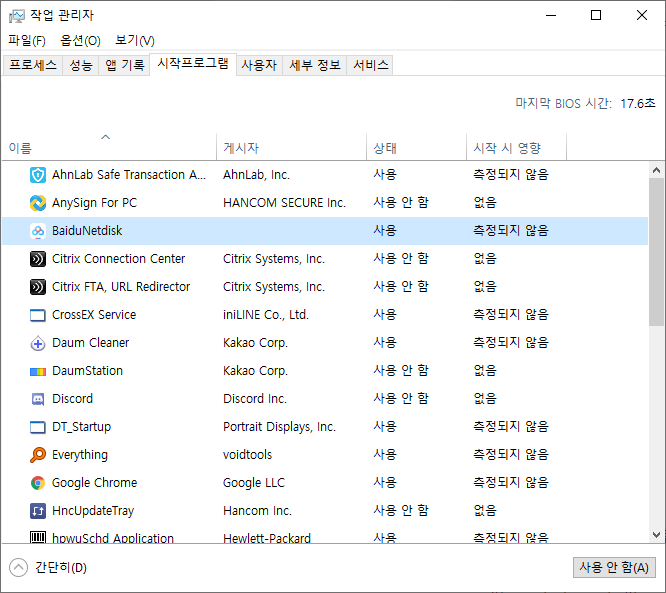Screen dimensions: 666x593
Task: Select the 시작프로그램 tab
Action: (193, 64)
